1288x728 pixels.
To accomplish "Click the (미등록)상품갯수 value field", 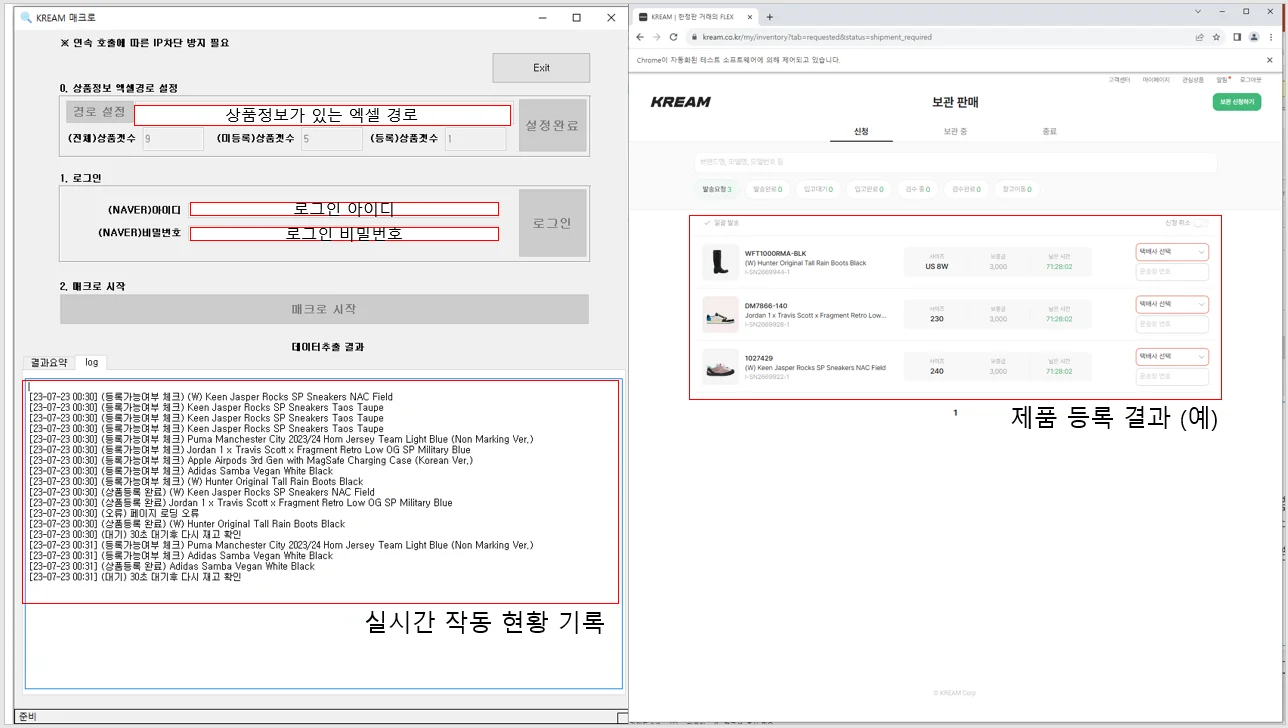I will point(332,139).
